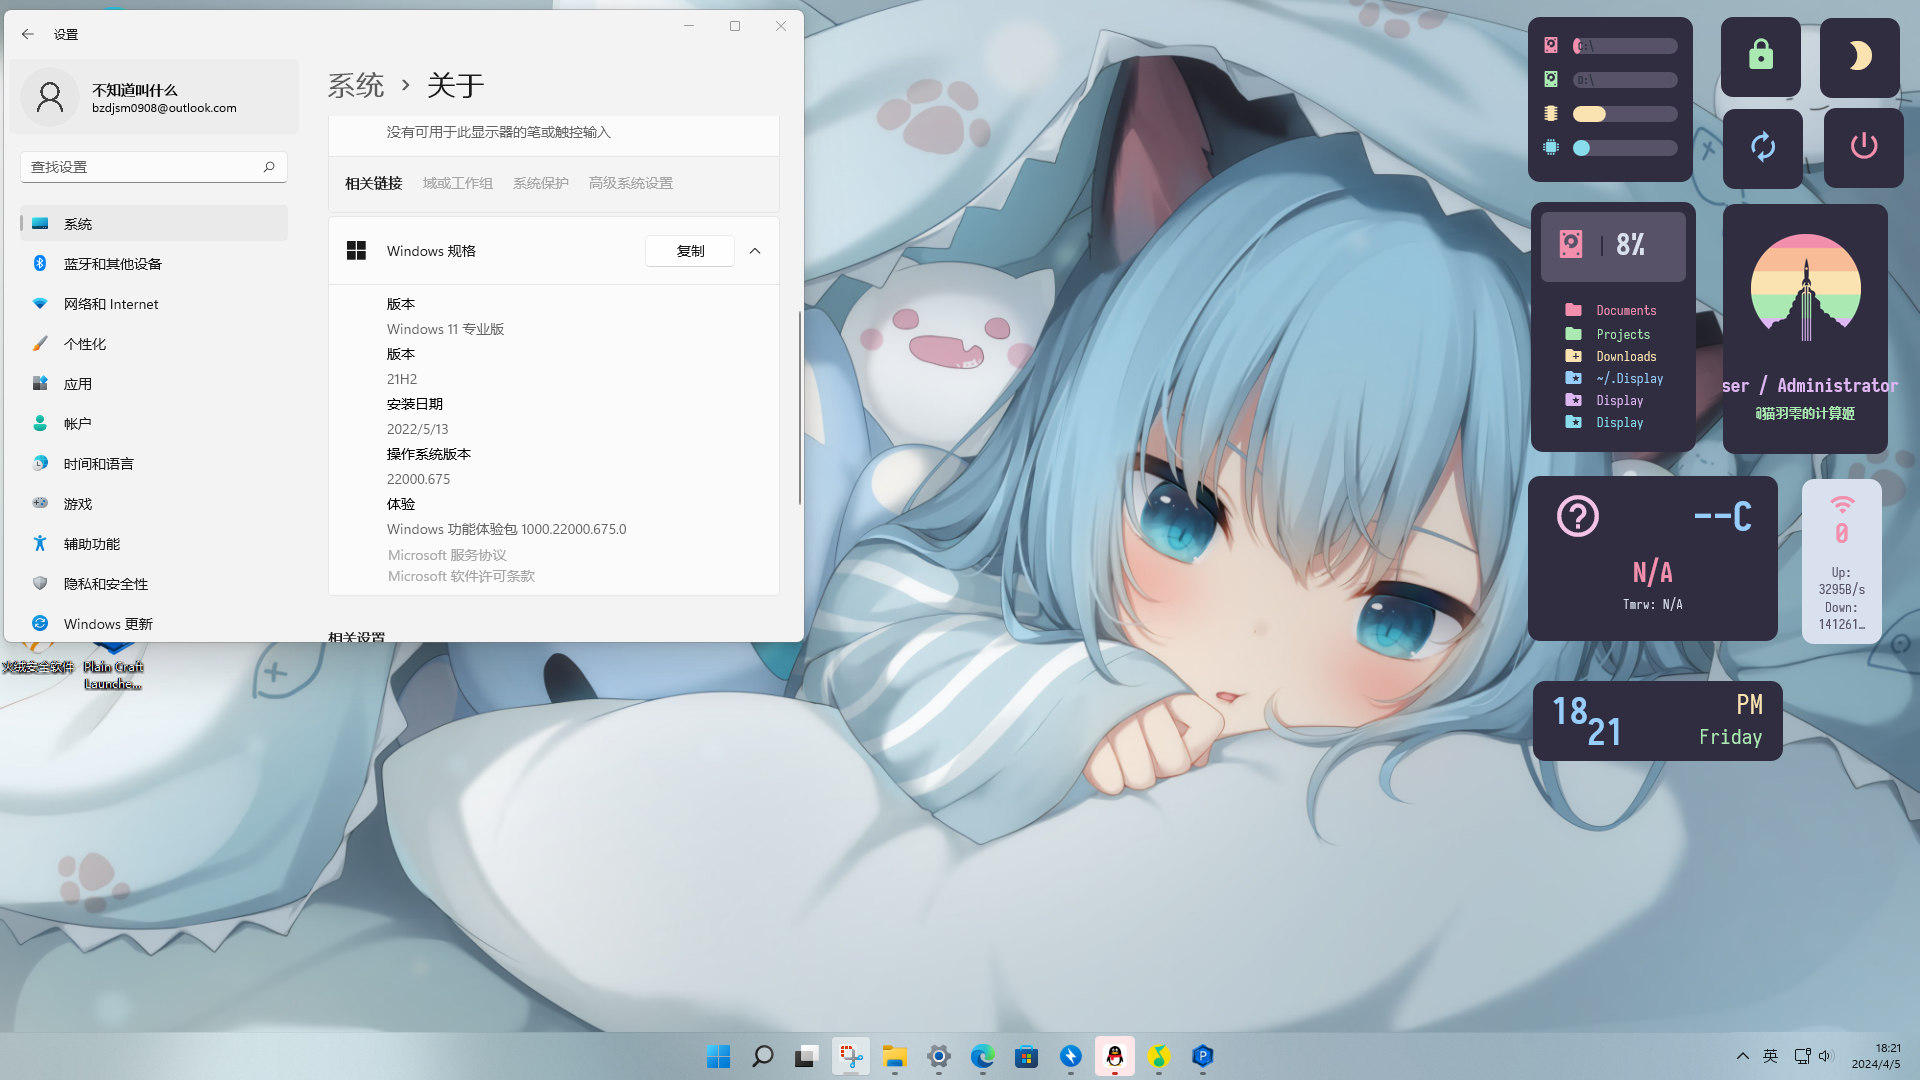Open the Windows Start button
Viewport: 1920px width, 1080px height.
point(719,1056)
